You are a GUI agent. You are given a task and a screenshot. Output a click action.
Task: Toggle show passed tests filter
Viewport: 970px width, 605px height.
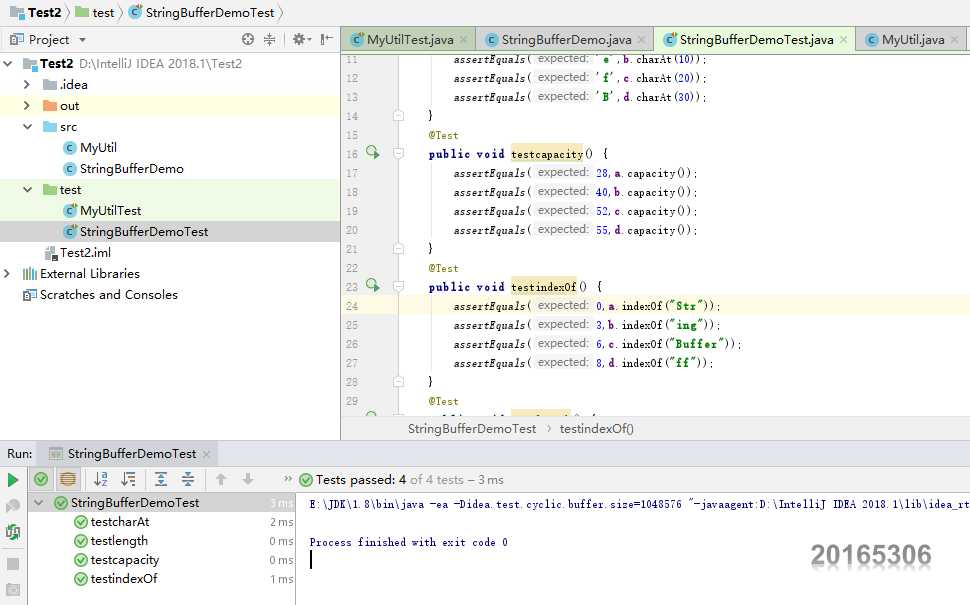41,480
